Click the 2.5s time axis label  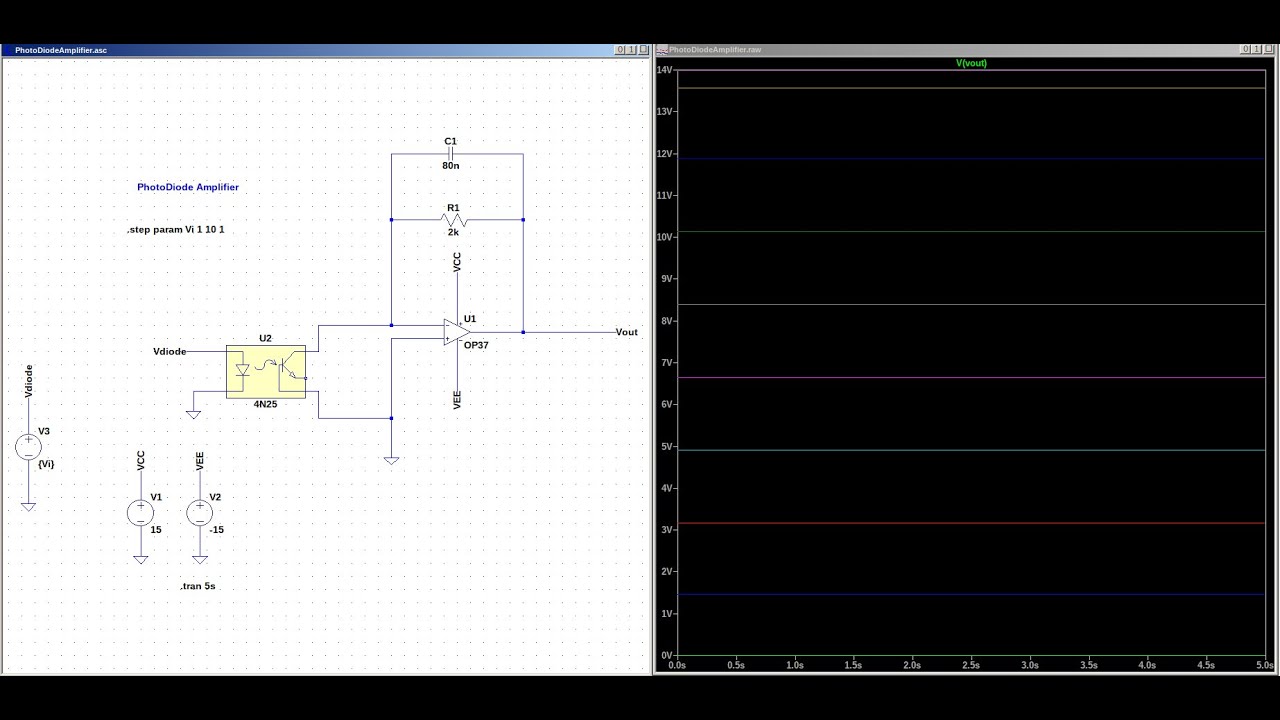(x=970, y=665)
